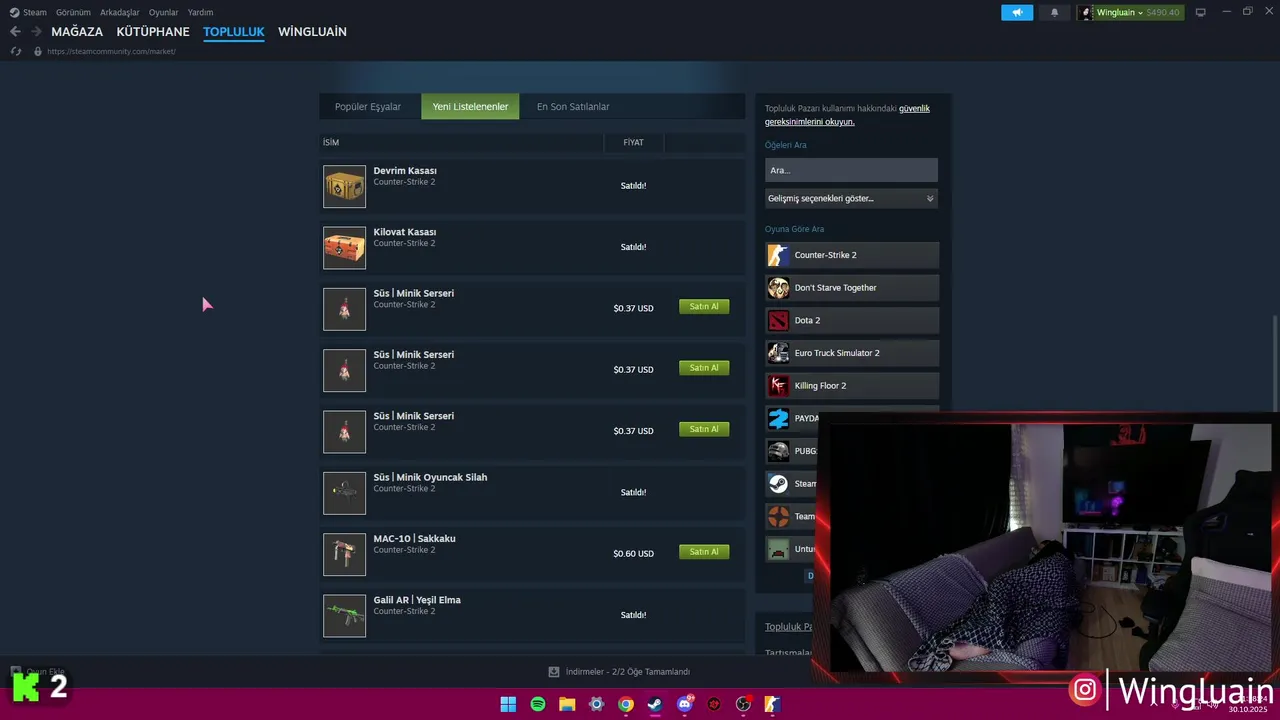Open İndirmeler downloads status

pyautogui.click(x=619, y=672)
